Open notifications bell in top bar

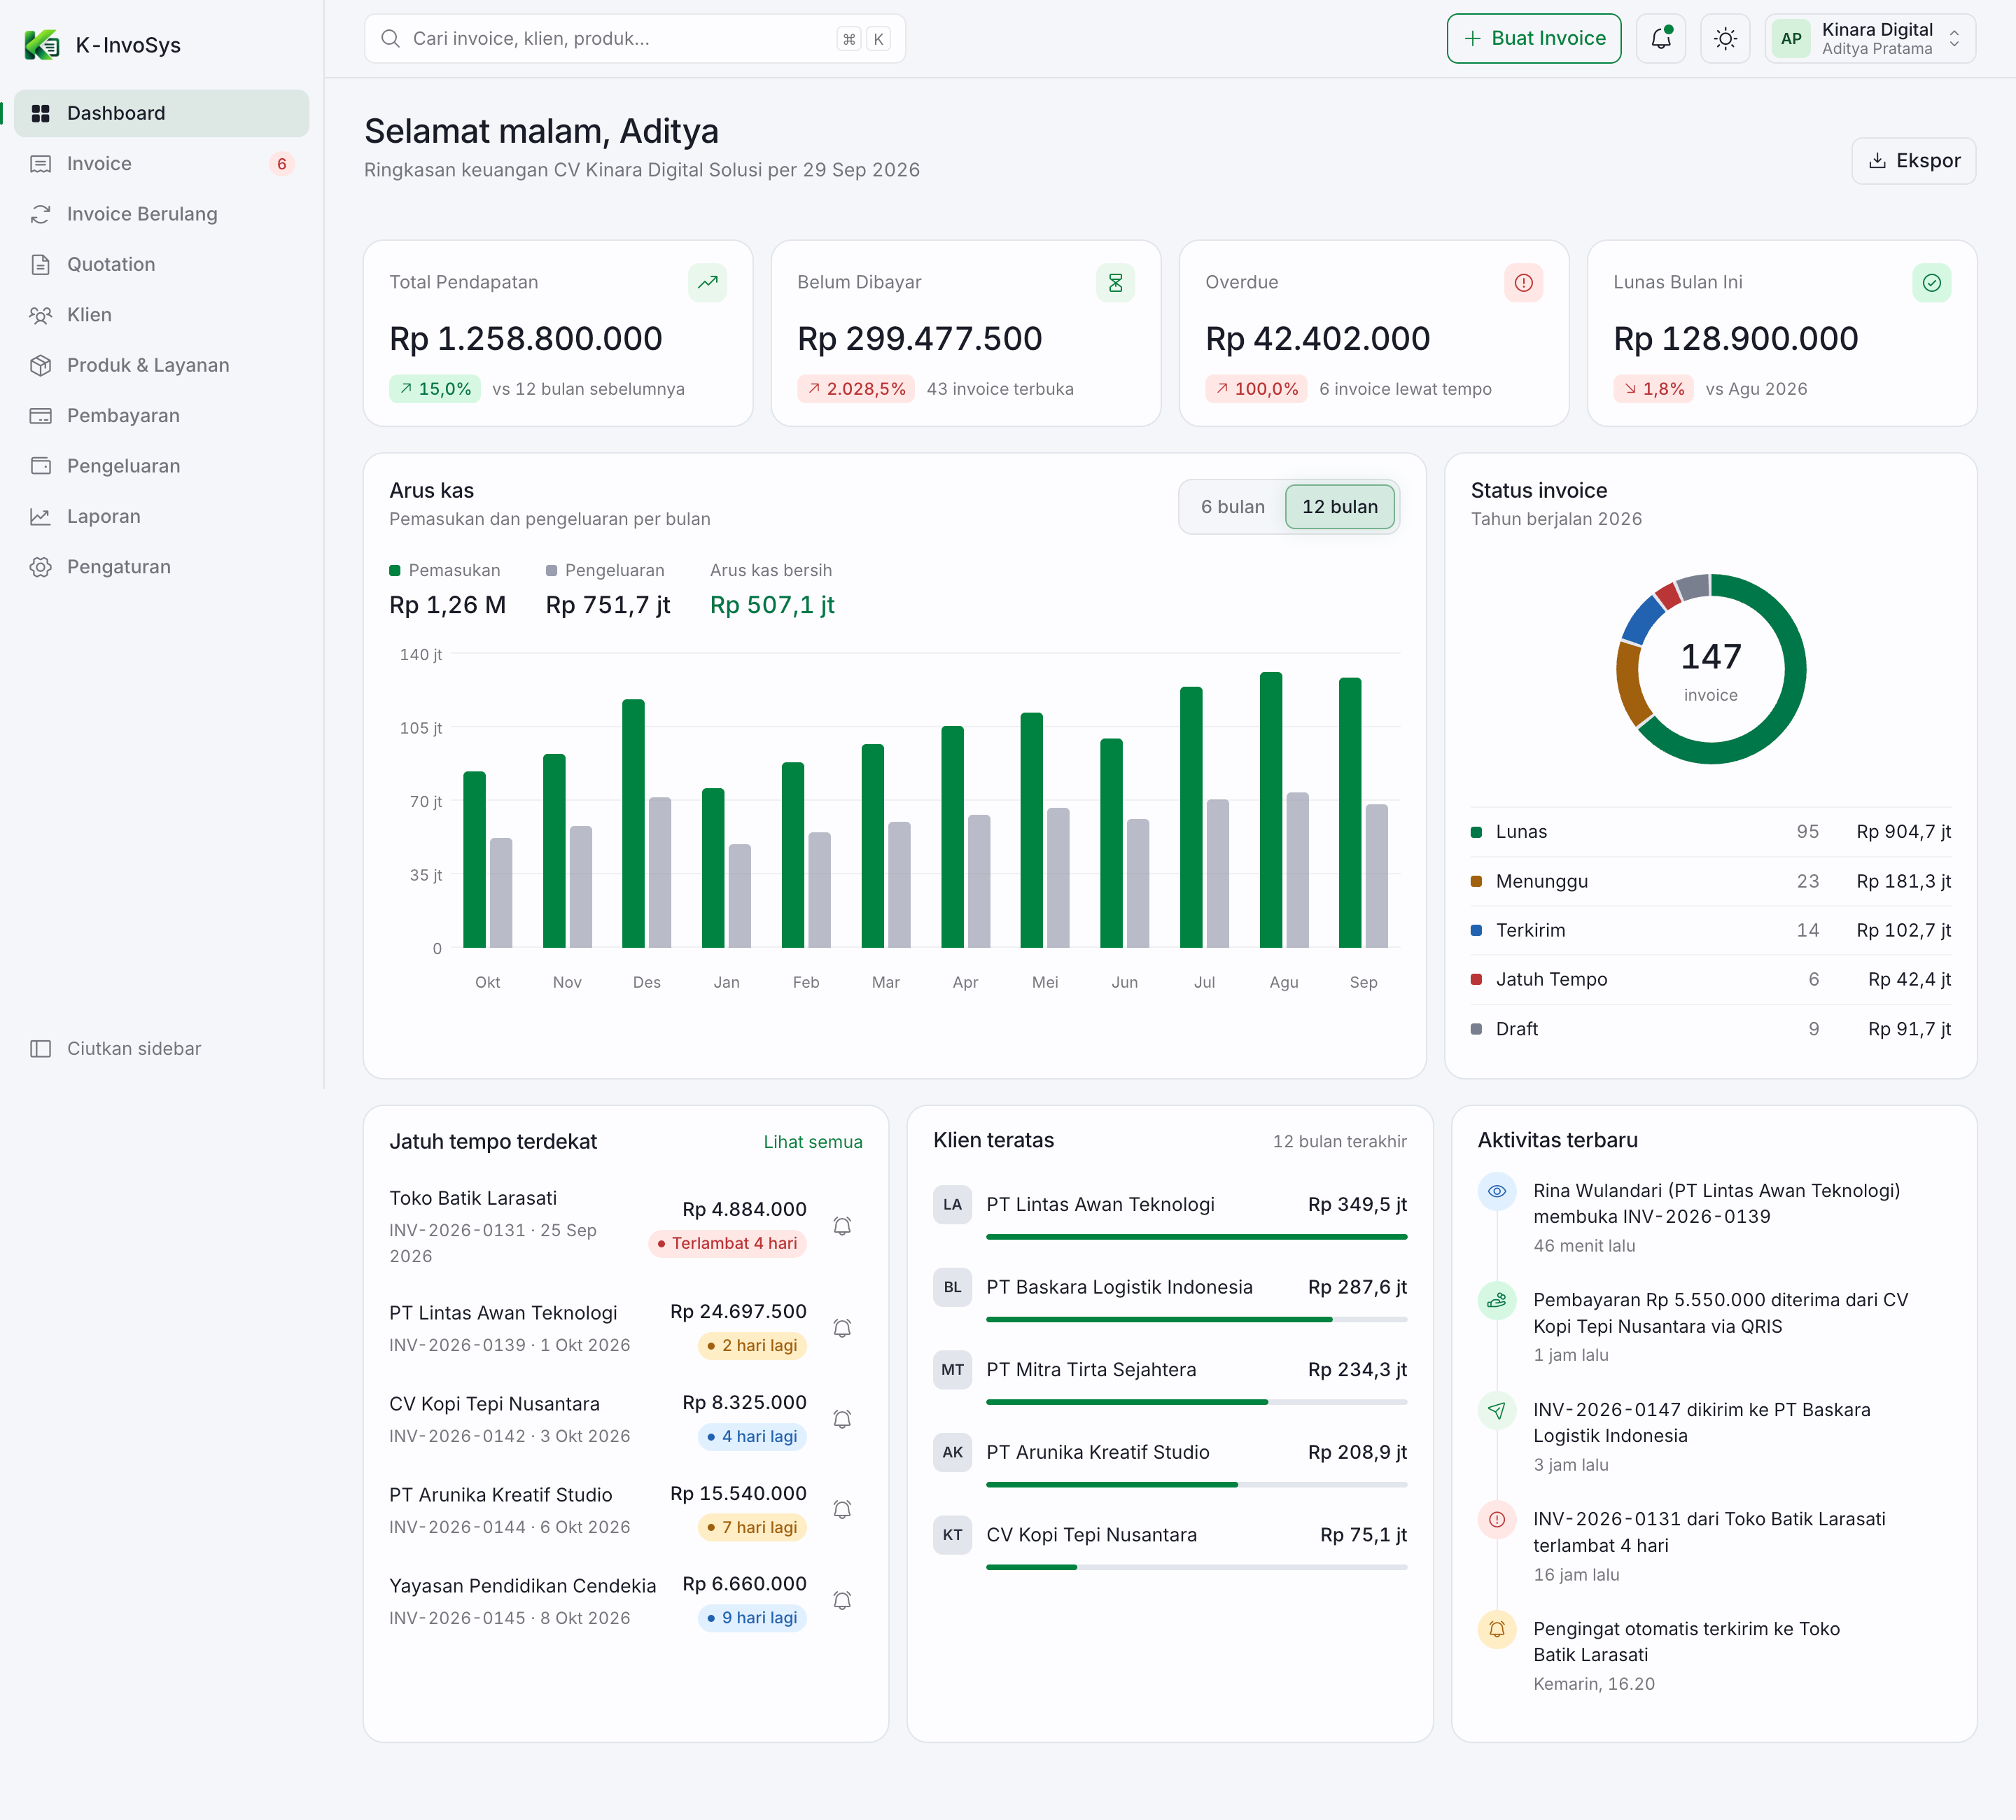pyautogui.click(x=1661, y=39)
